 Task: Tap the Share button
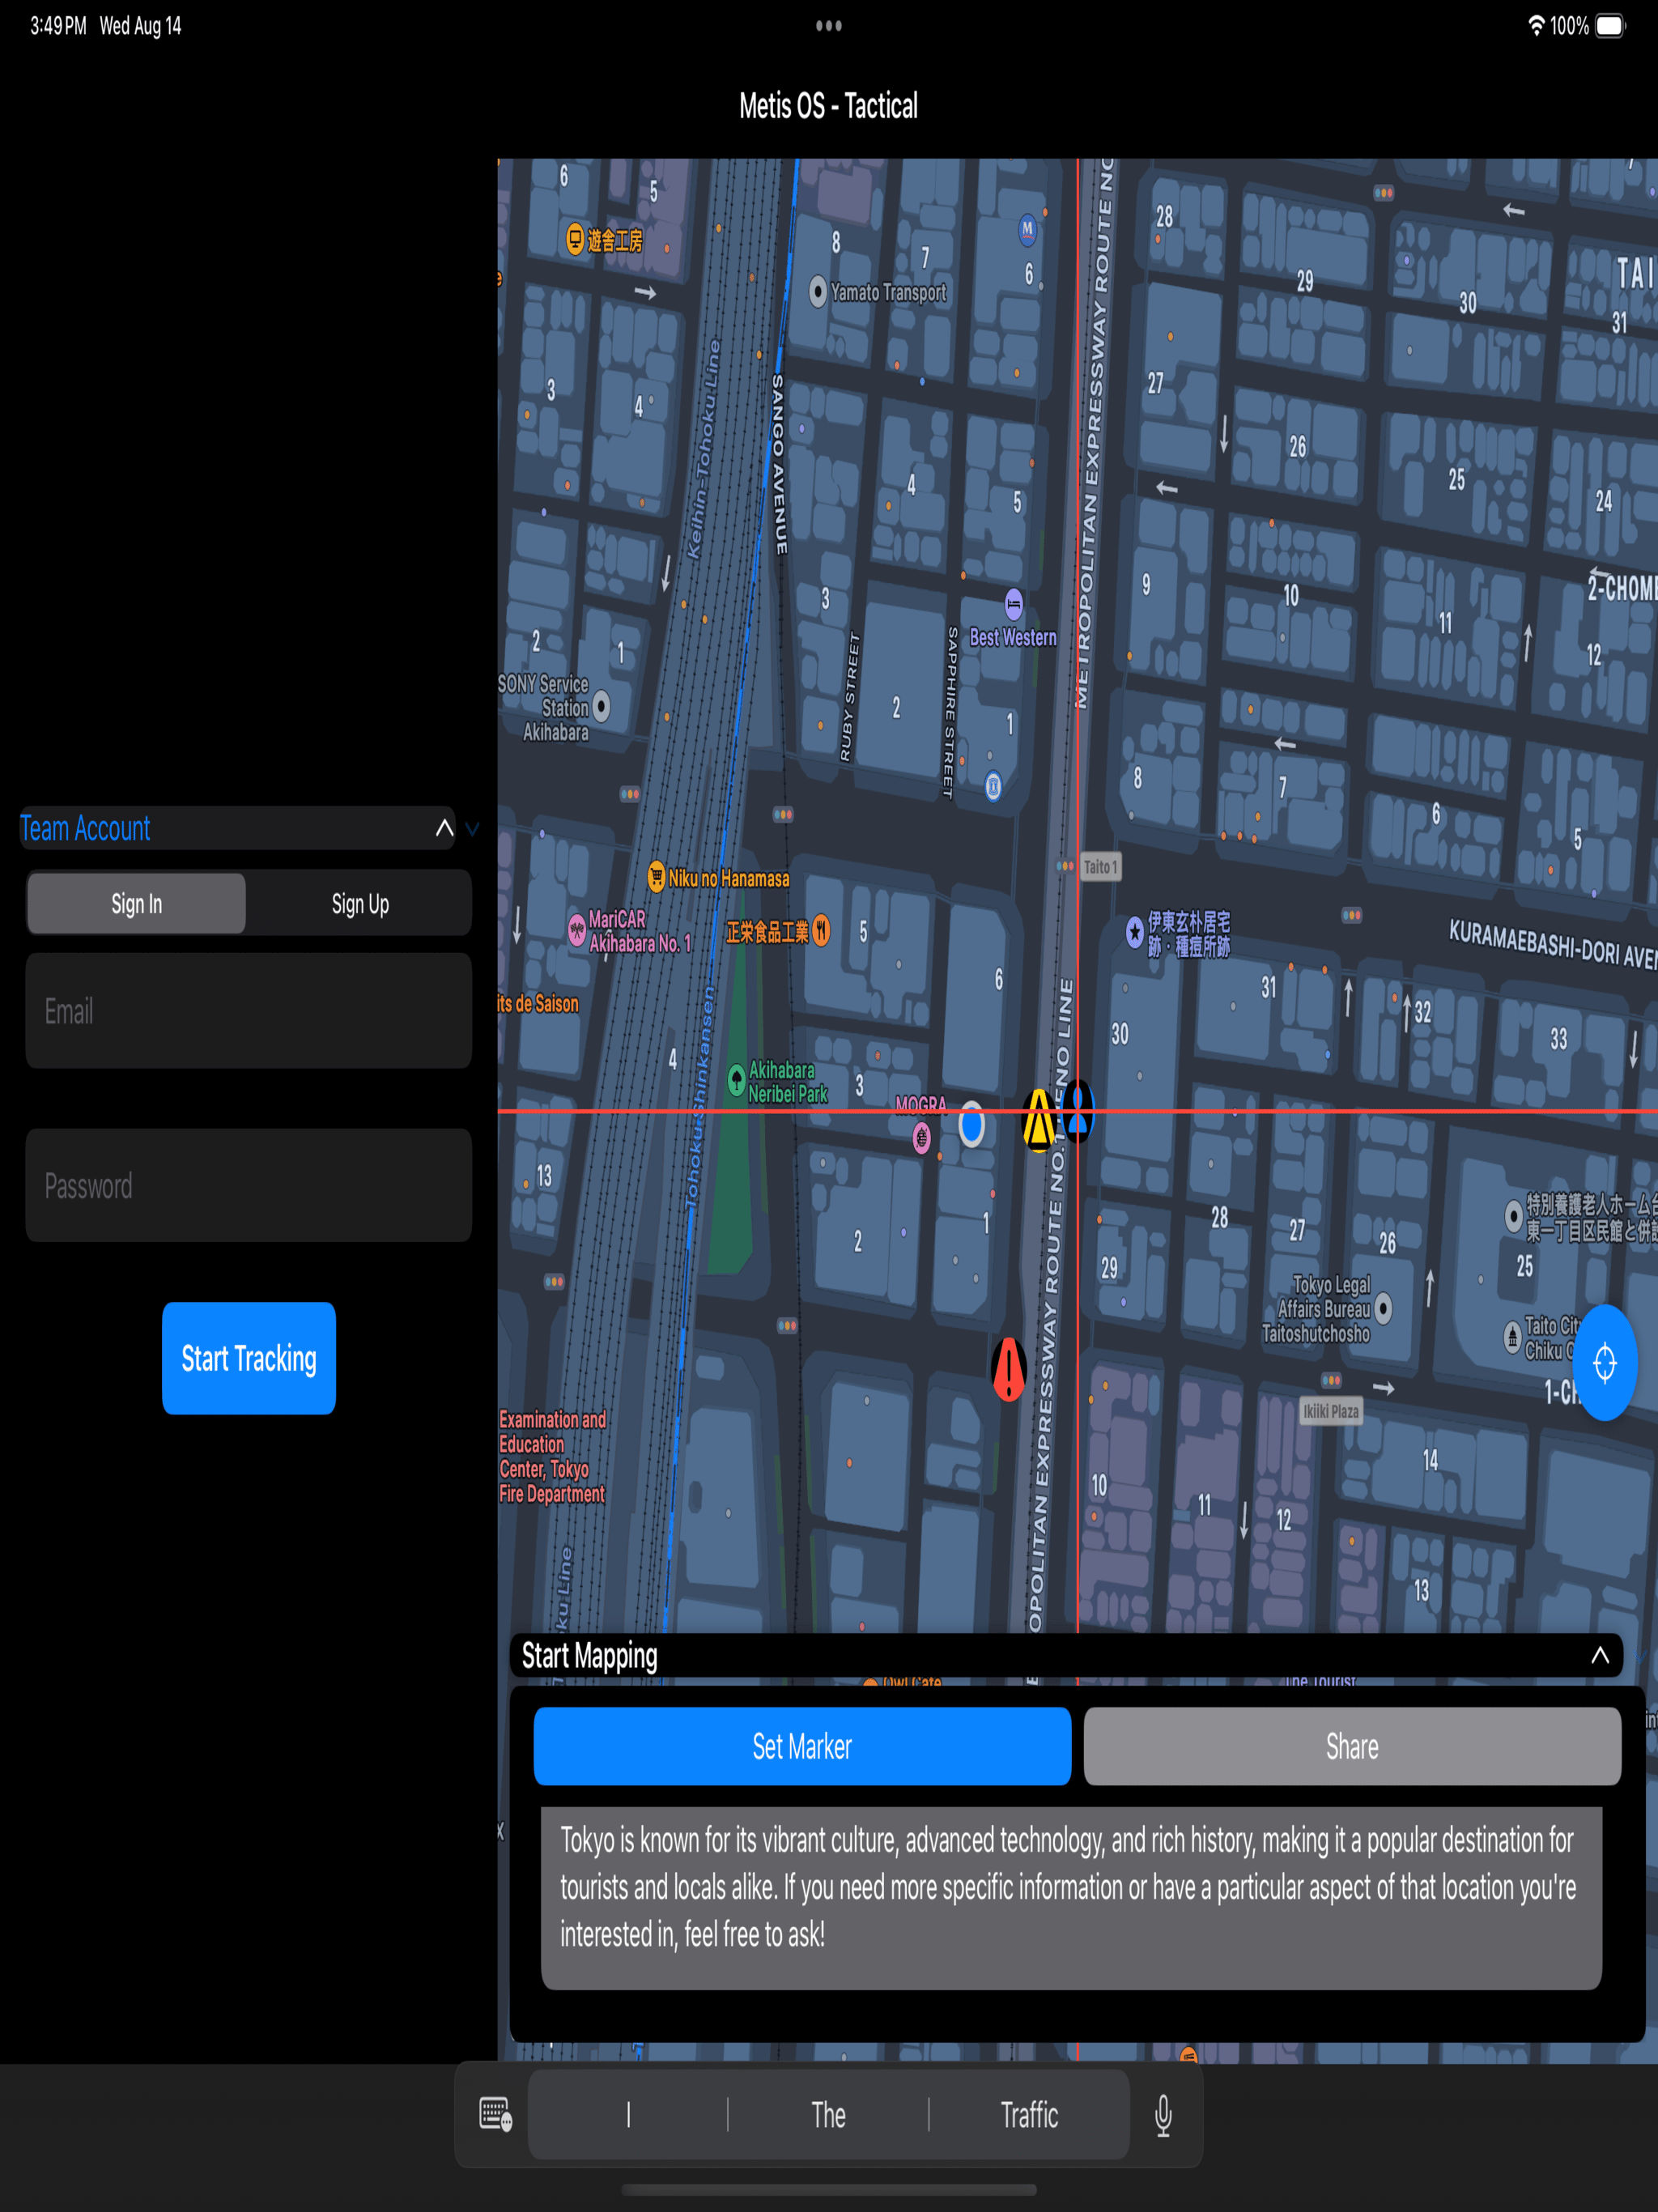(x=1352, y=1746)
